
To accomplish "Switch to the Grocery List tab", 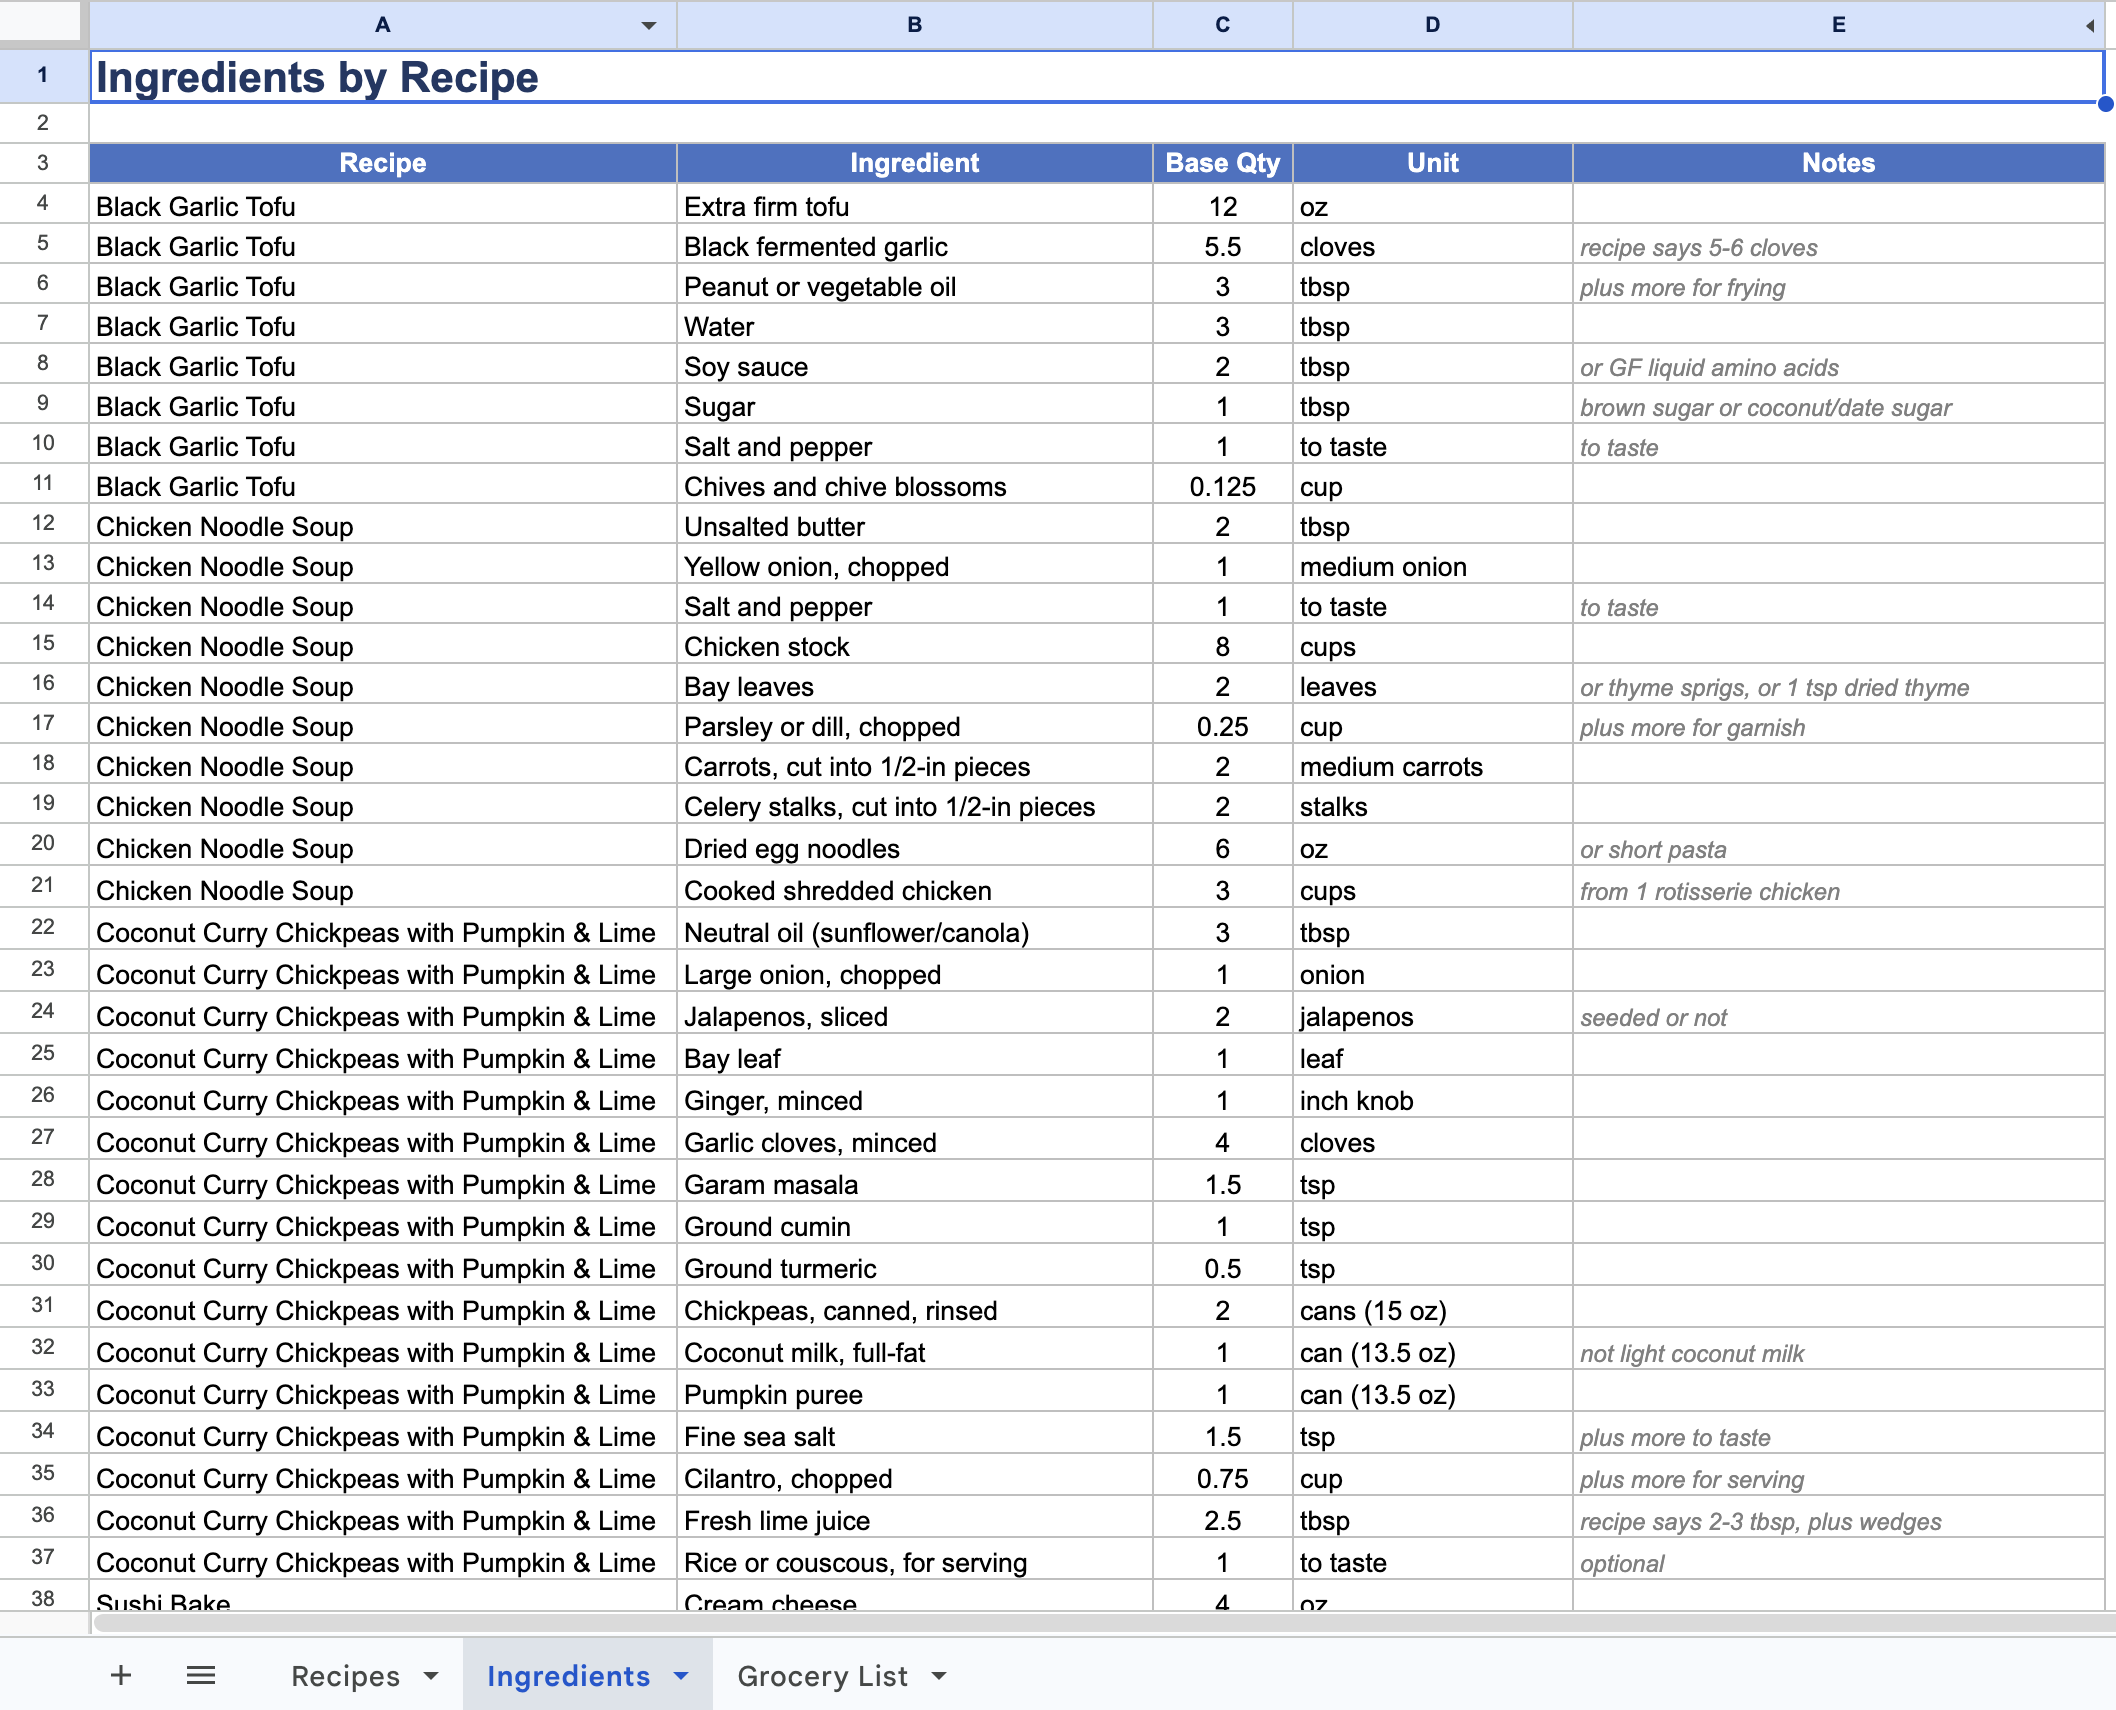I will coord(822,1676).
